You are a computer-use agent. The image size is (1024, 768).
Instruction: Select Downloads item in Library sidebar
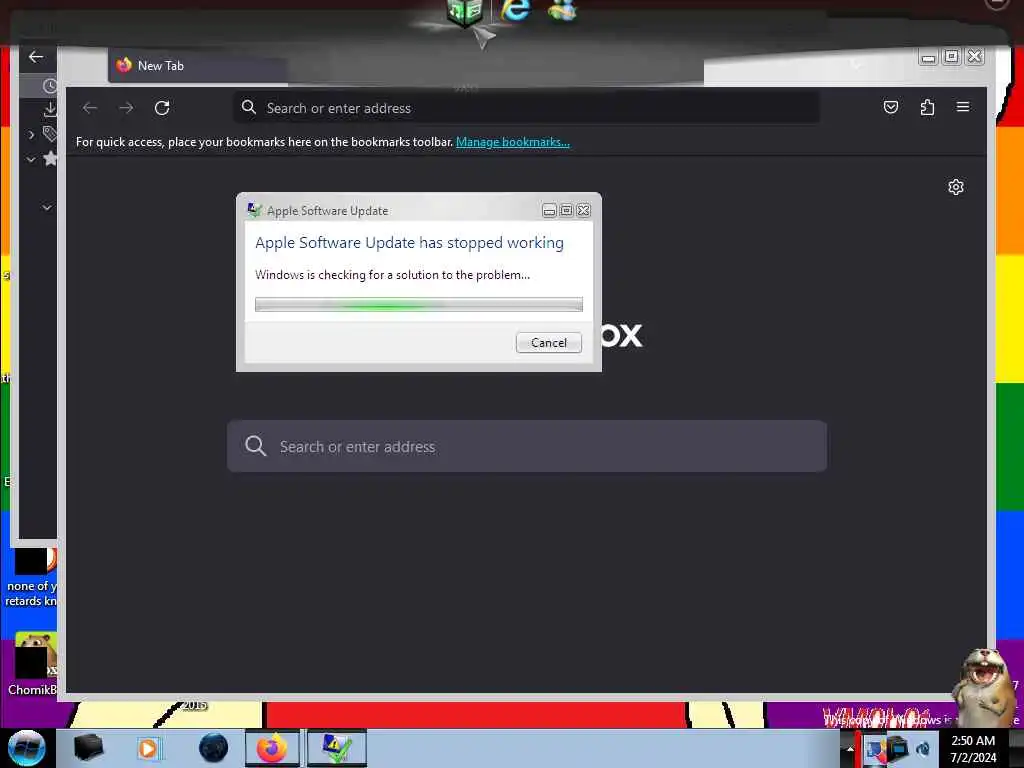tap(50, 110)
